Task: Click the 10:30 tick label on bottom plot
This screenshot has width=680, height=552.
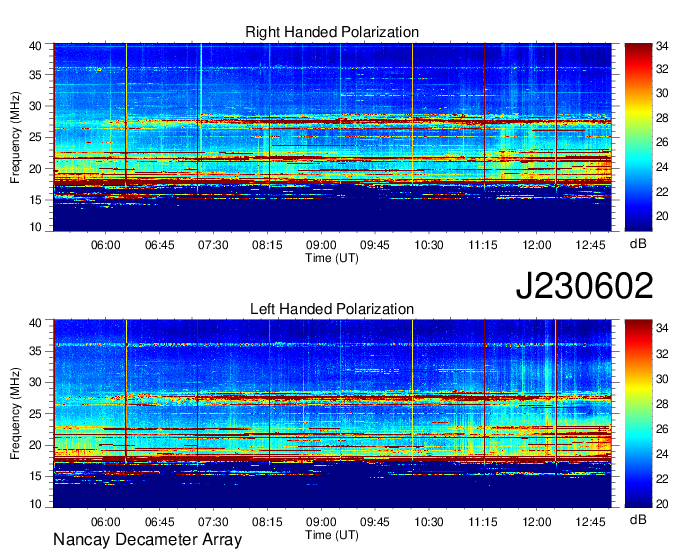Action: pos(429,522)
